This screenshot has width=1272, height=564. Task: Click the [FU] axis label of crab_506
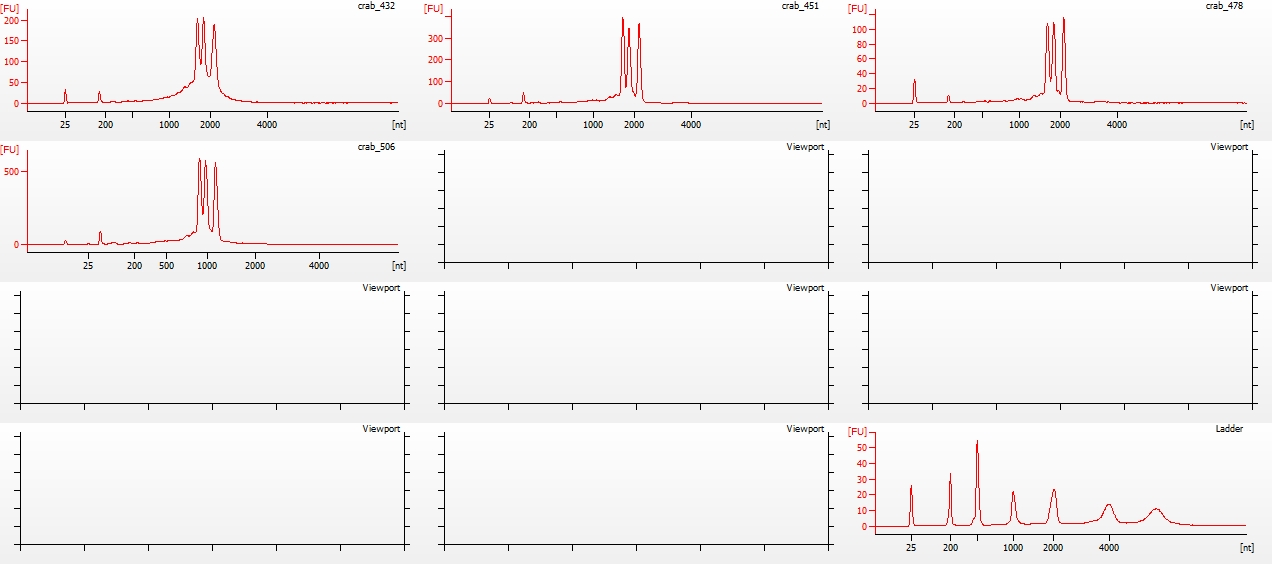click(x=10, y=149)
